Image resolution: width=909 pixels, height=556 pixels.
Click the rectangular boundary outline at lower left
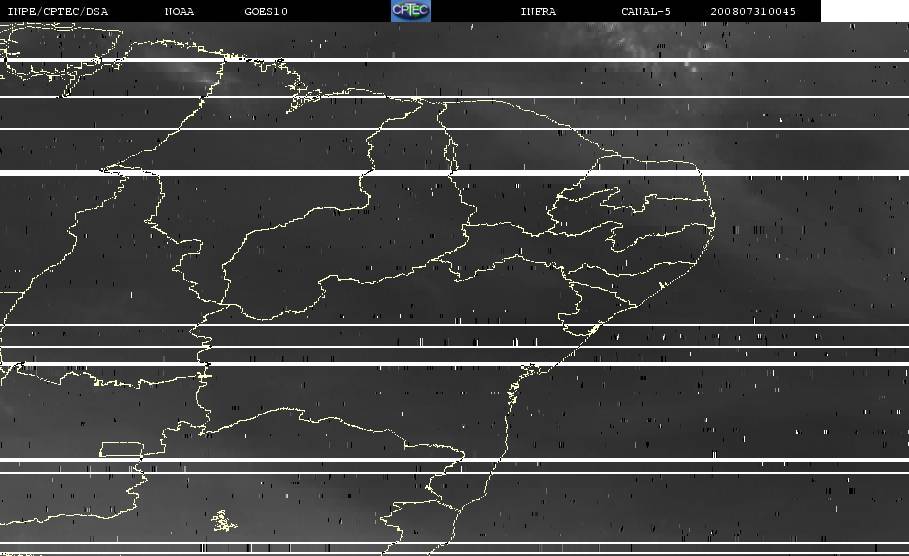pyautogui.click(x=120, y=449)
